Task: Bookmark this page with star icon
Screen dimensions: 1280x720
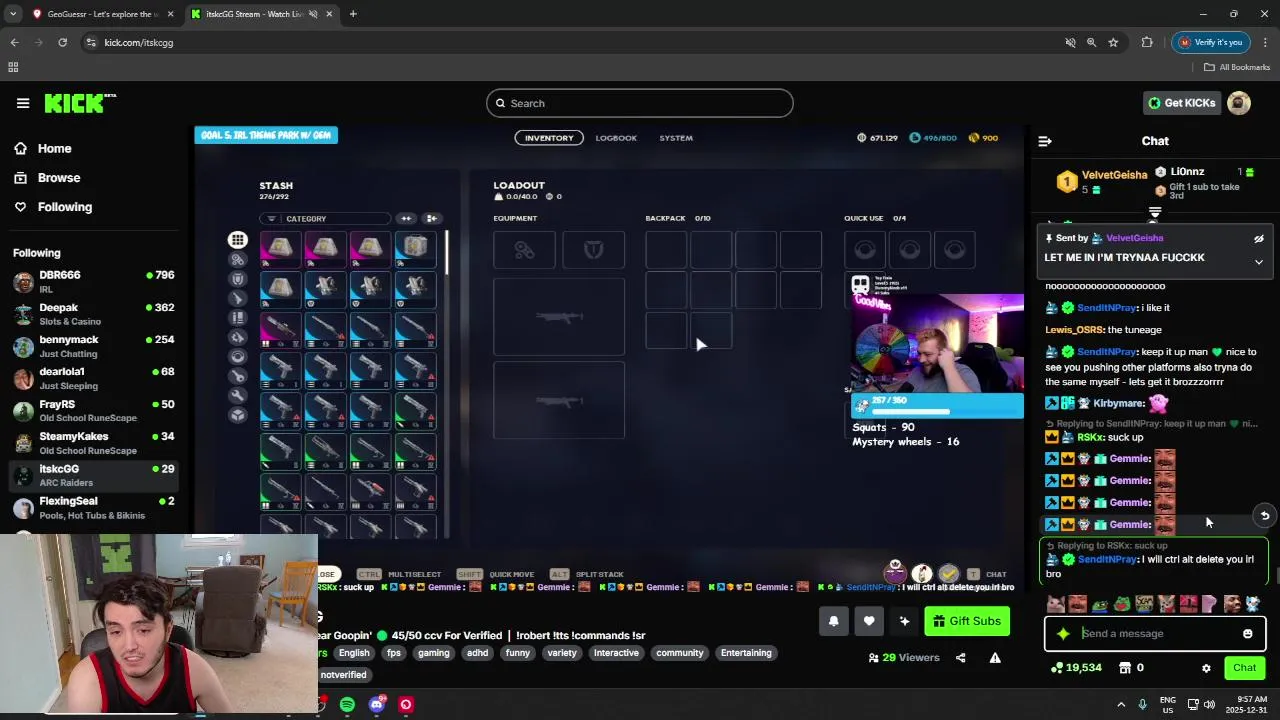Action: [x=1113, y=42]
